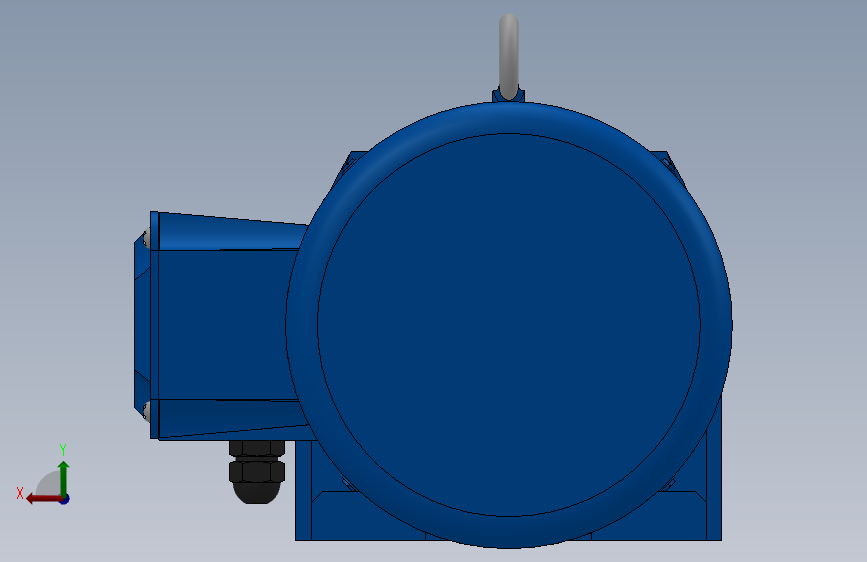This screenshot has height=562, width=867.
Task: Click the red X axis arrow of the triad
Action: pyautogui.click(x=44, y=499)
